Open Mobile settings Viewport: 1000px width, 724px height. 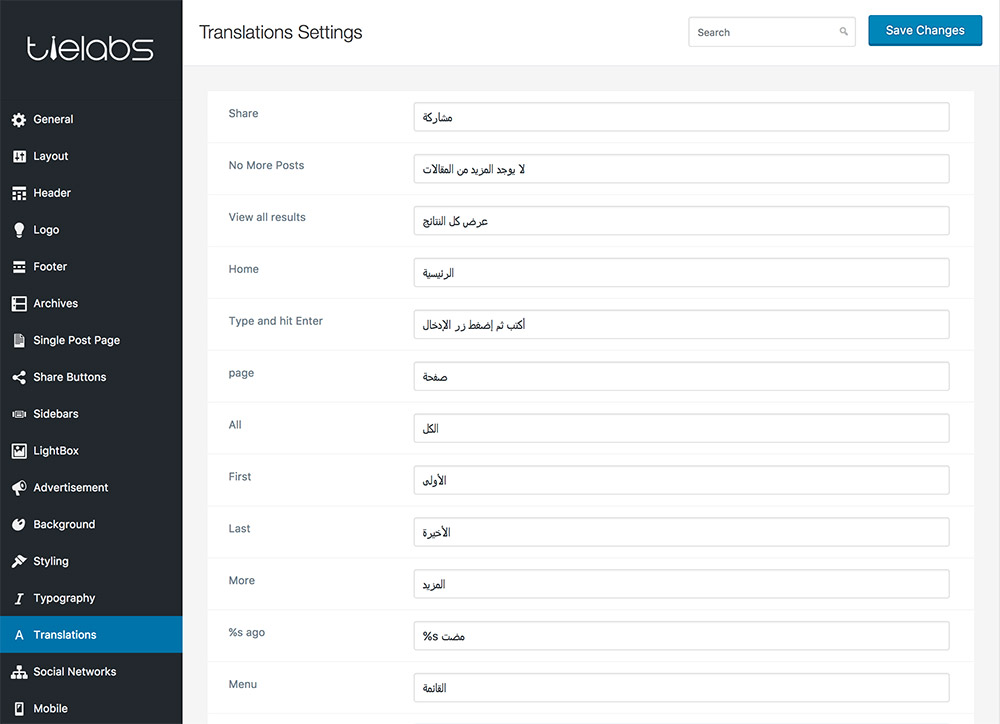click(91, 709)
